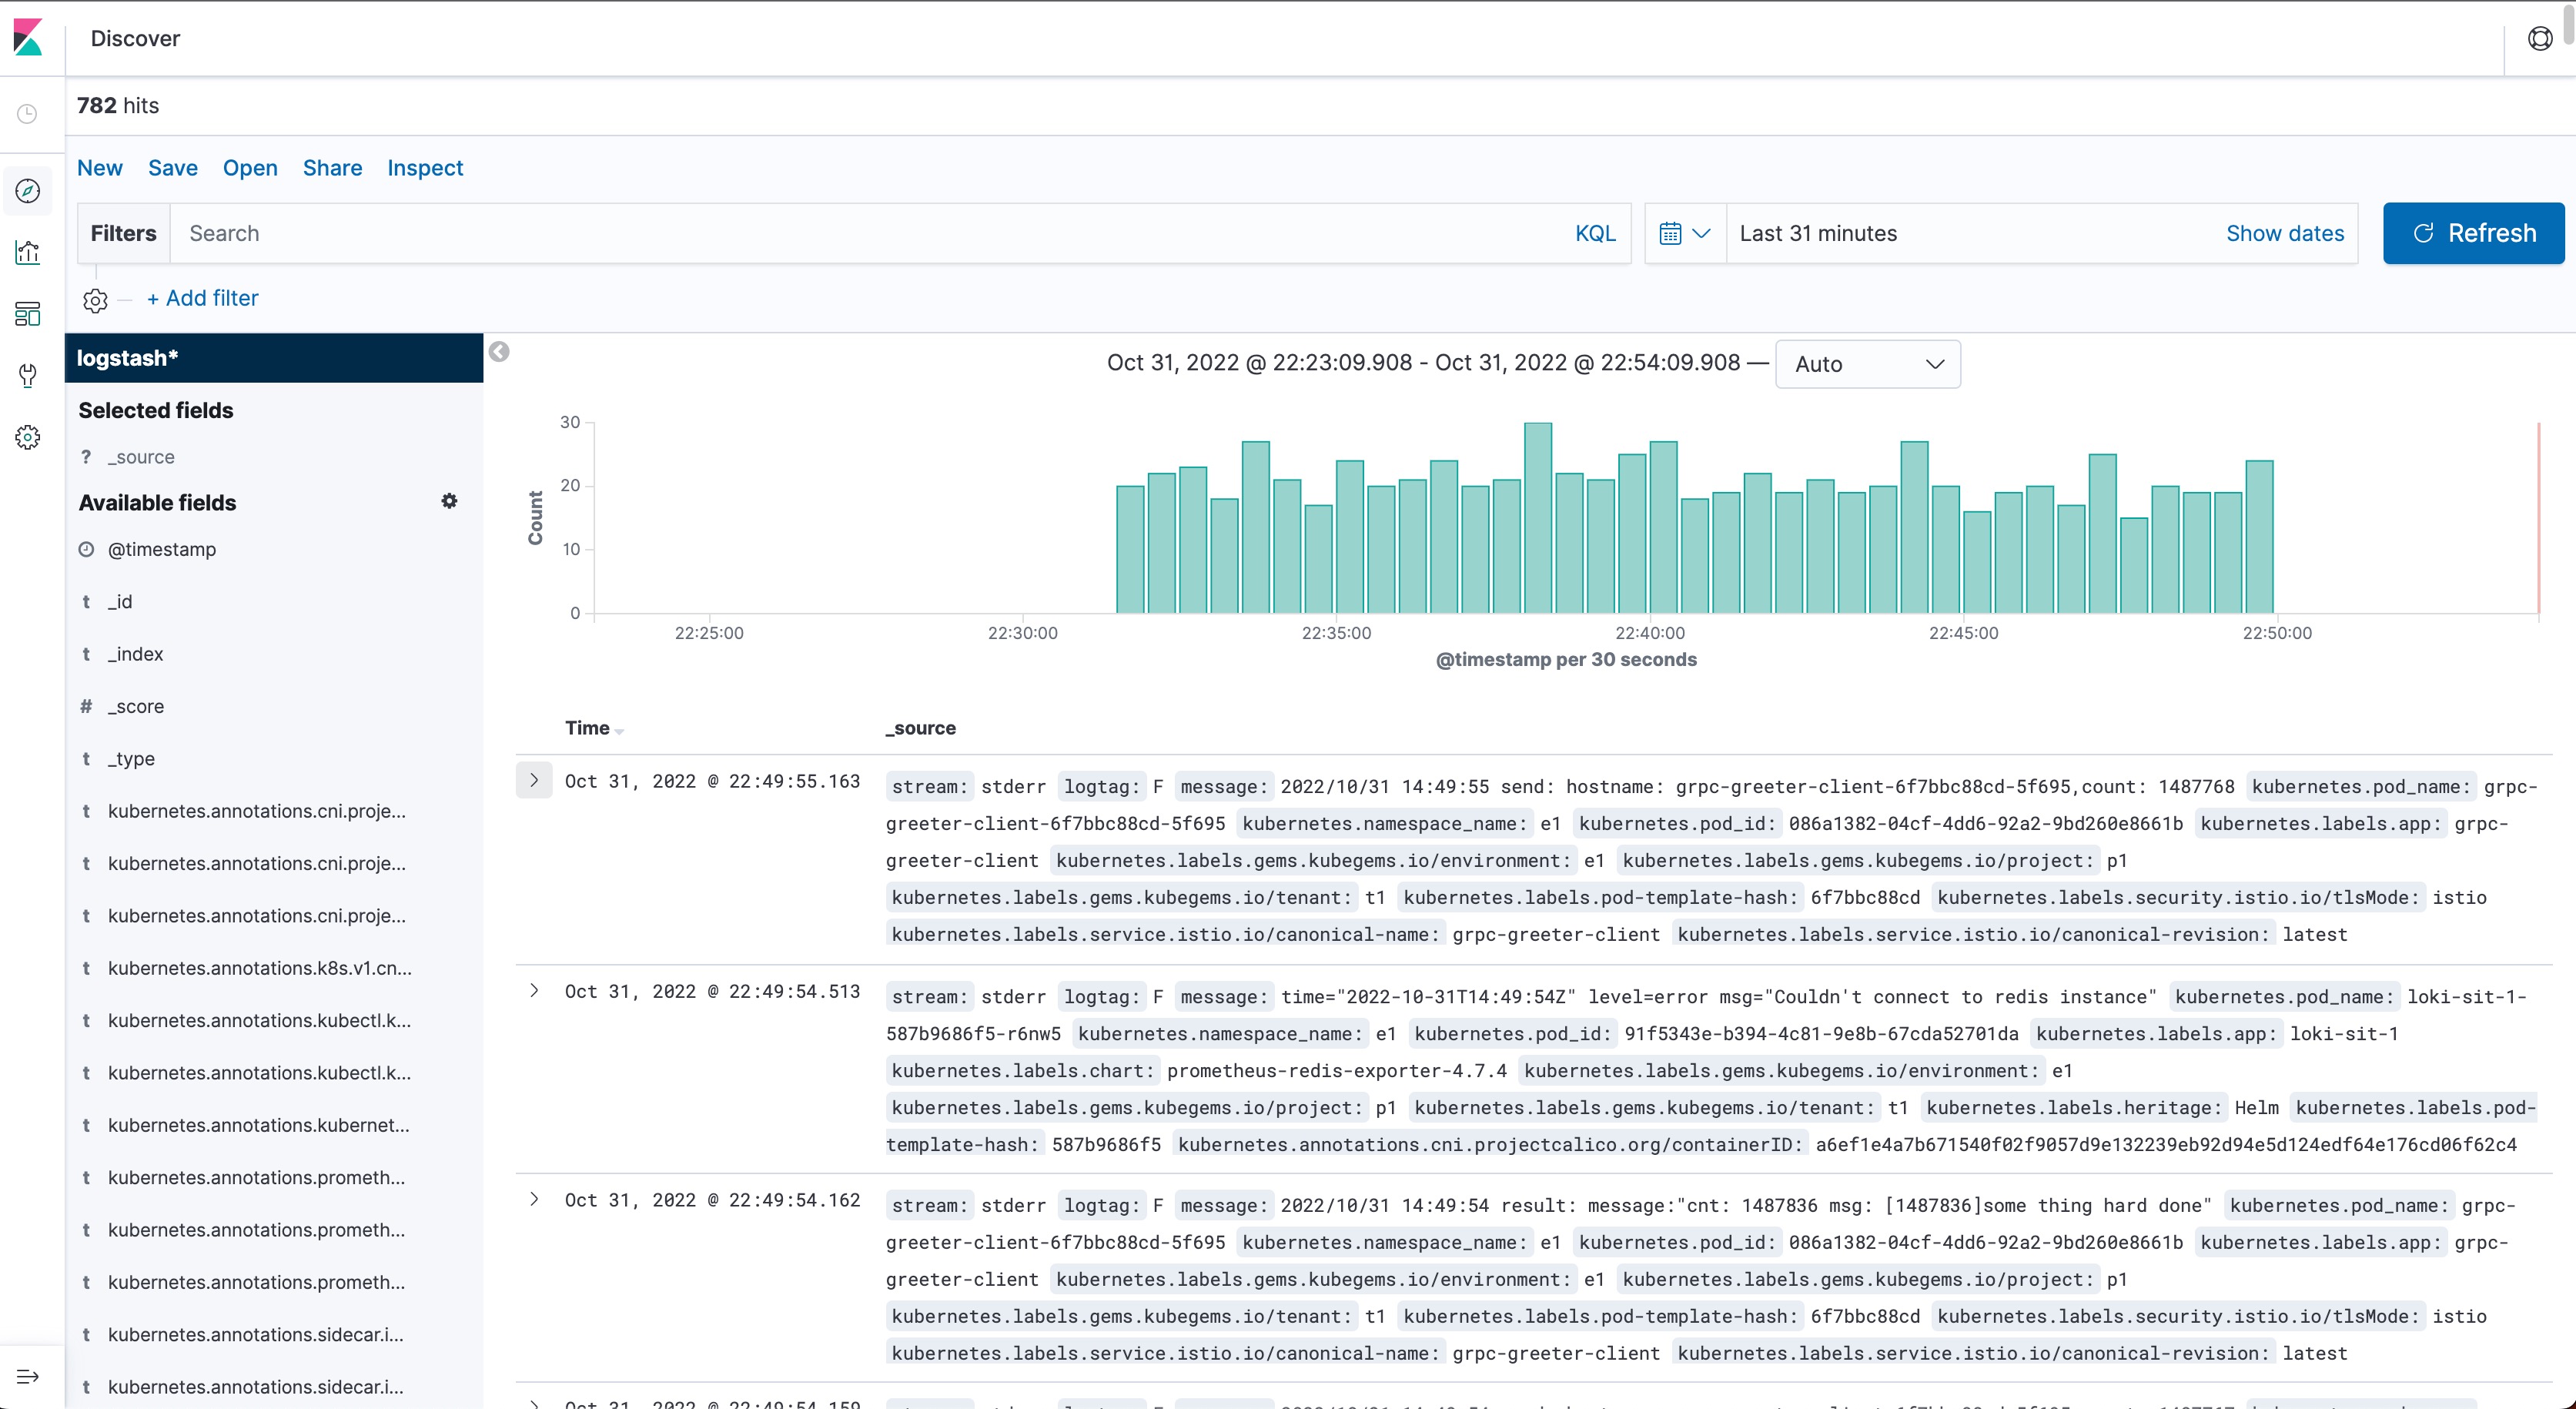Image resolution: width=2576 pixels, height=1409 pixels.
Task: Open the help lifebuoy icon
Action: (2540, 38)
